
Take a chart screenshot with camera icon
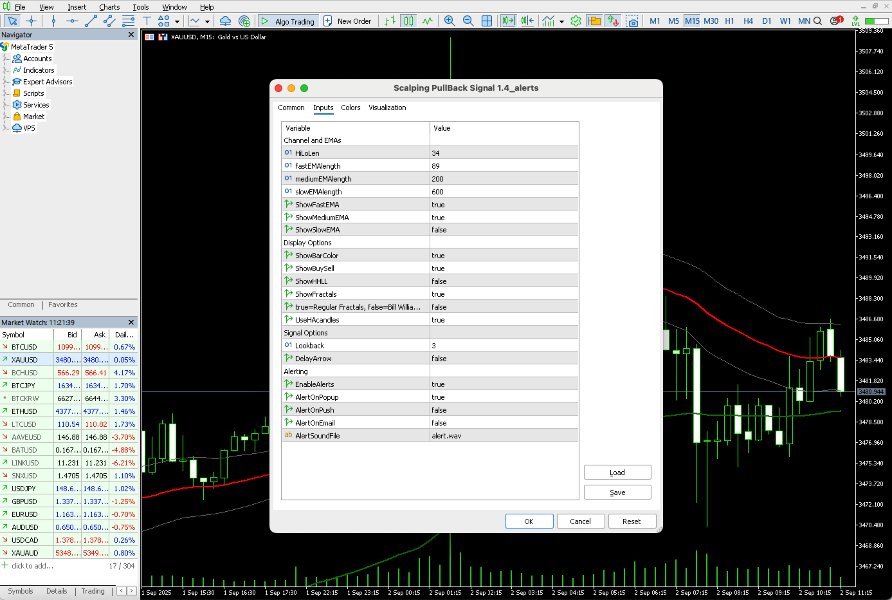click(632, 21)
